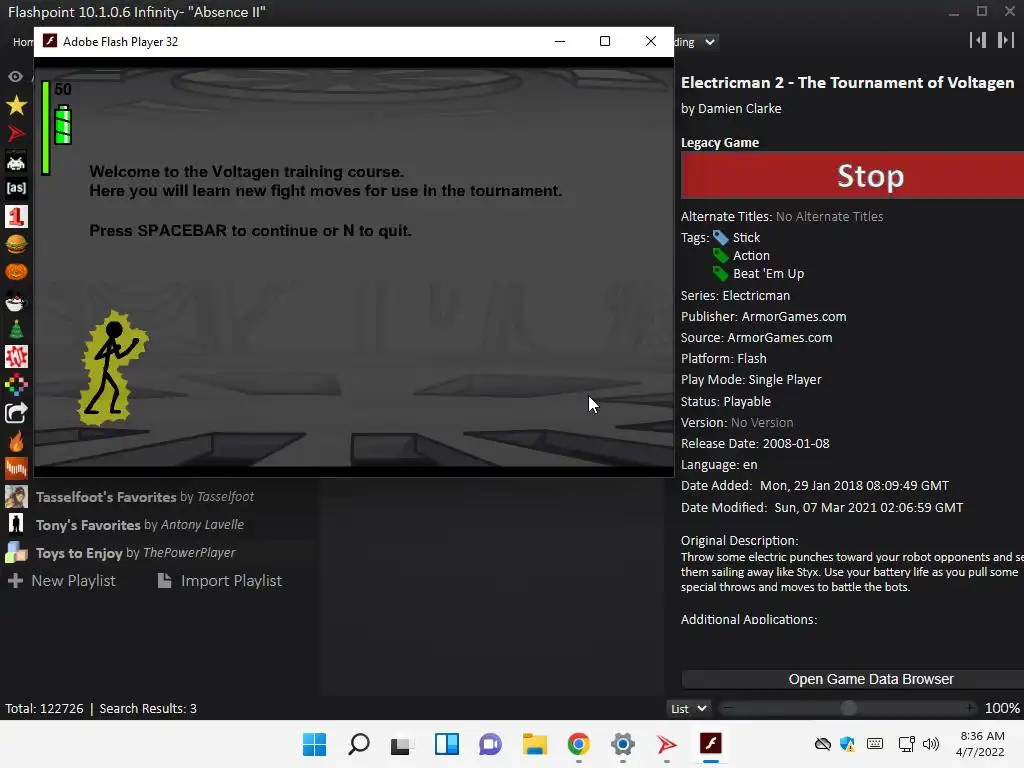Click the Electricman stick figure character
The height and width of the screenshot is (768, 1024).
[x=112, y=368]
